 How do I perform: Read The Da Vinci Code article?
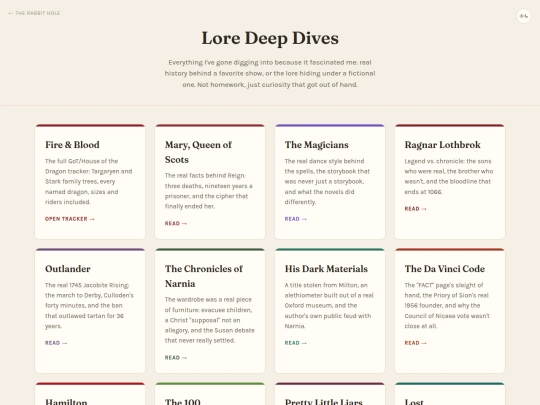[415, 343]
